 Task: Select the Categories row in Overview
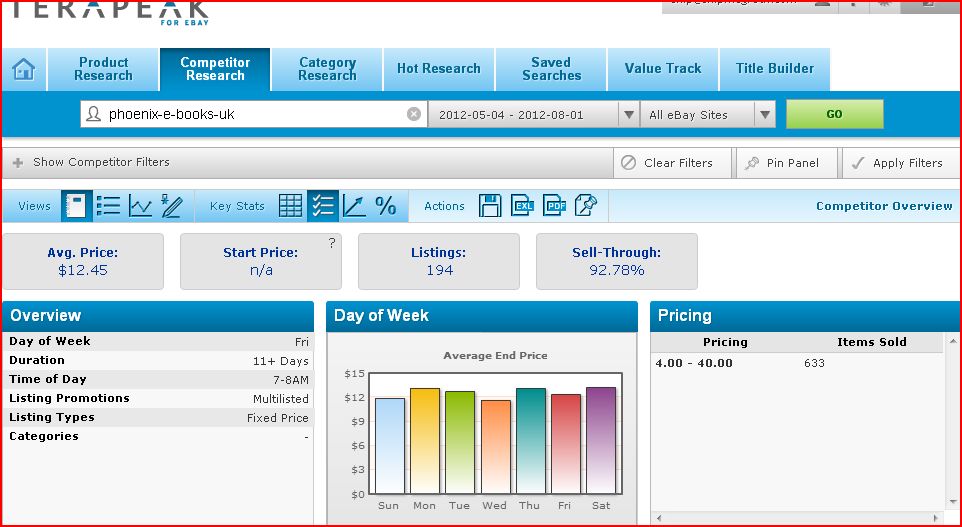[158, 437]
